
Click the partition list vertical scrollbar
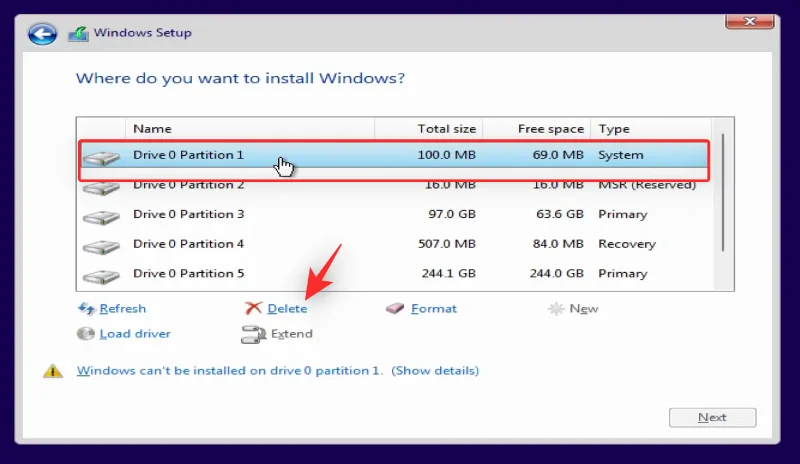click(723, 192)
